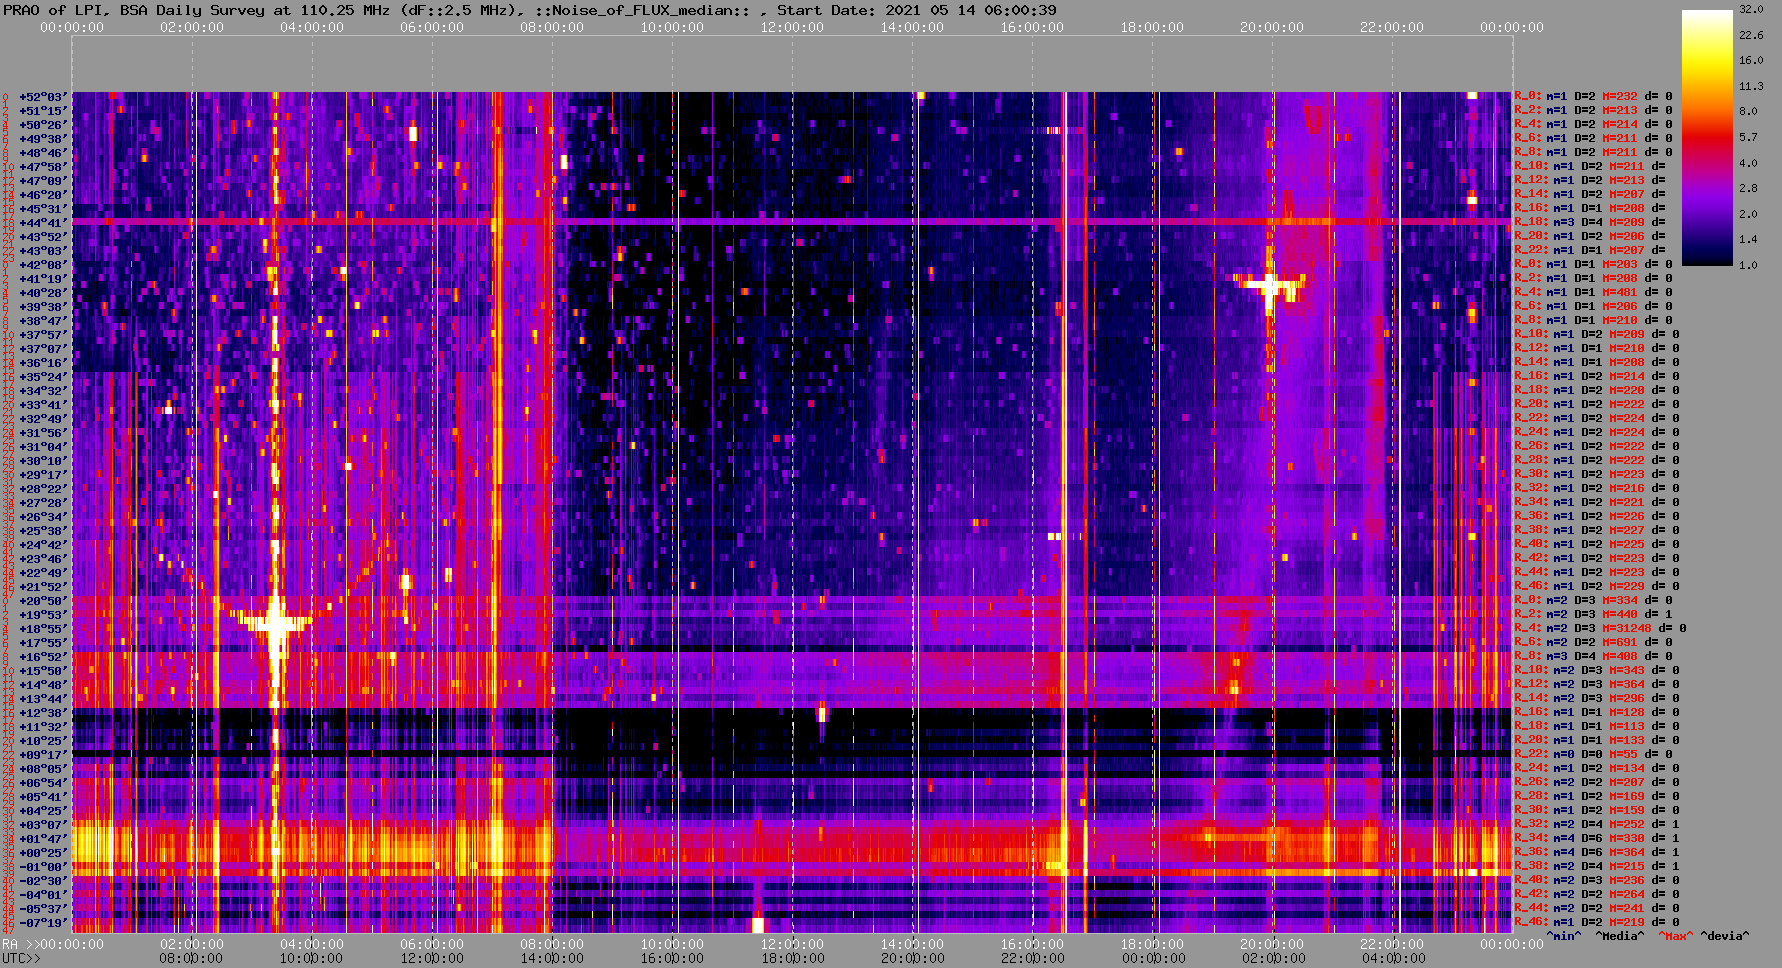Click the 1.0 color scale value
The width and height of the screenshot is (1782, 968).
1748,265
